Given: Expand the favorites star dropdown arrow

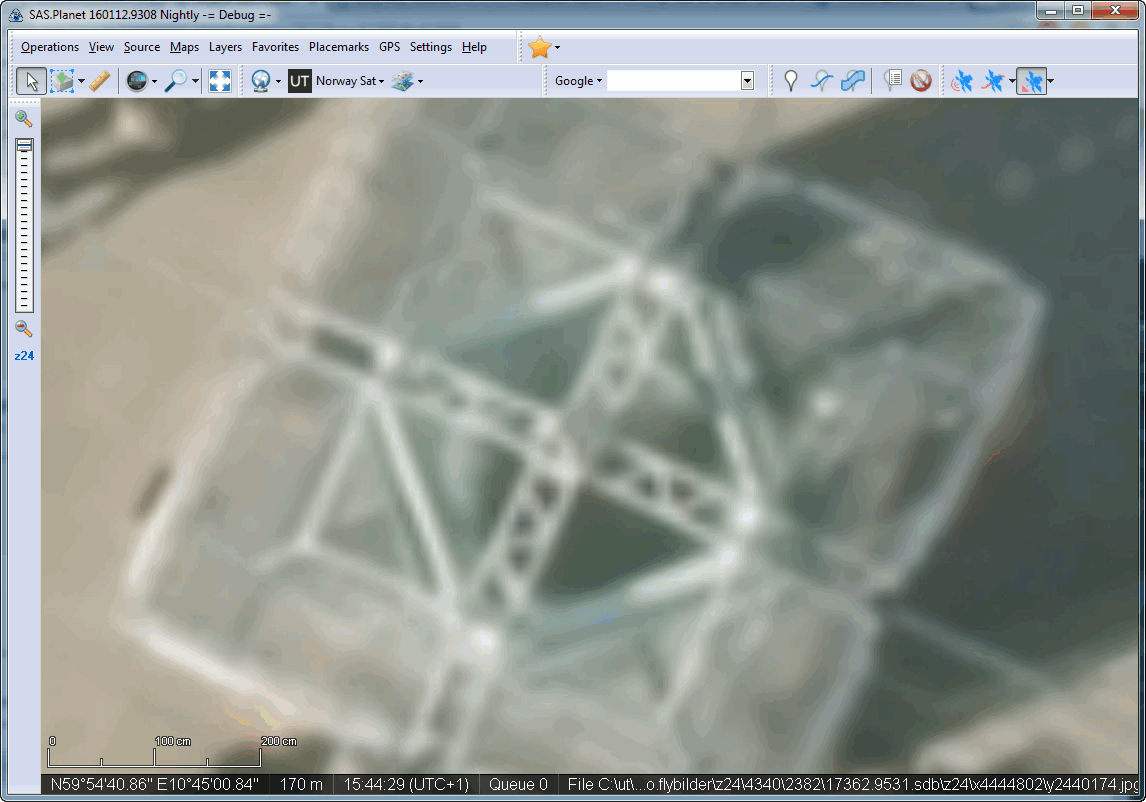Looking at the screenshot, I should coord(558,47).
